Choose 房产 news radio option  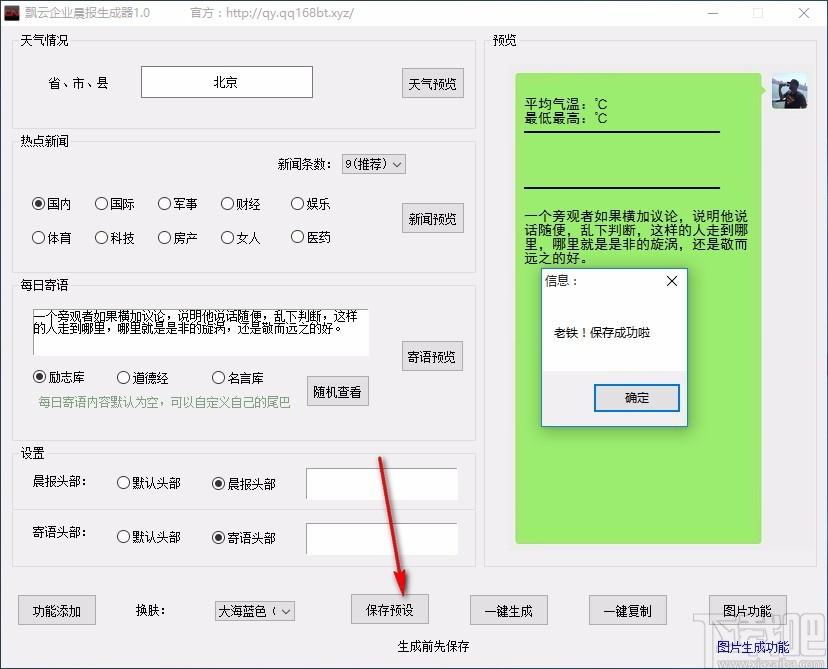[x=177, y=238]
